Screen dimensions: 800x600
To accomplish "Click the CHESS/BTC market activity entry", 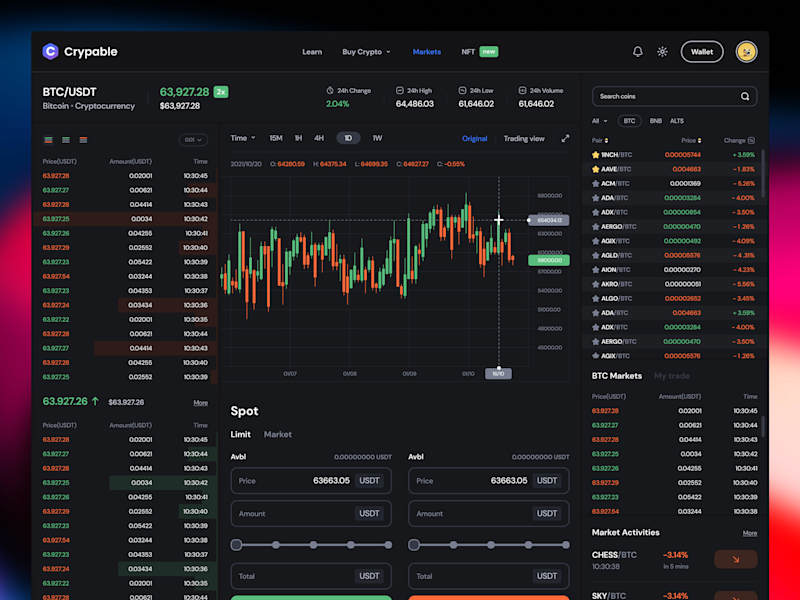I will click(674, 560).
